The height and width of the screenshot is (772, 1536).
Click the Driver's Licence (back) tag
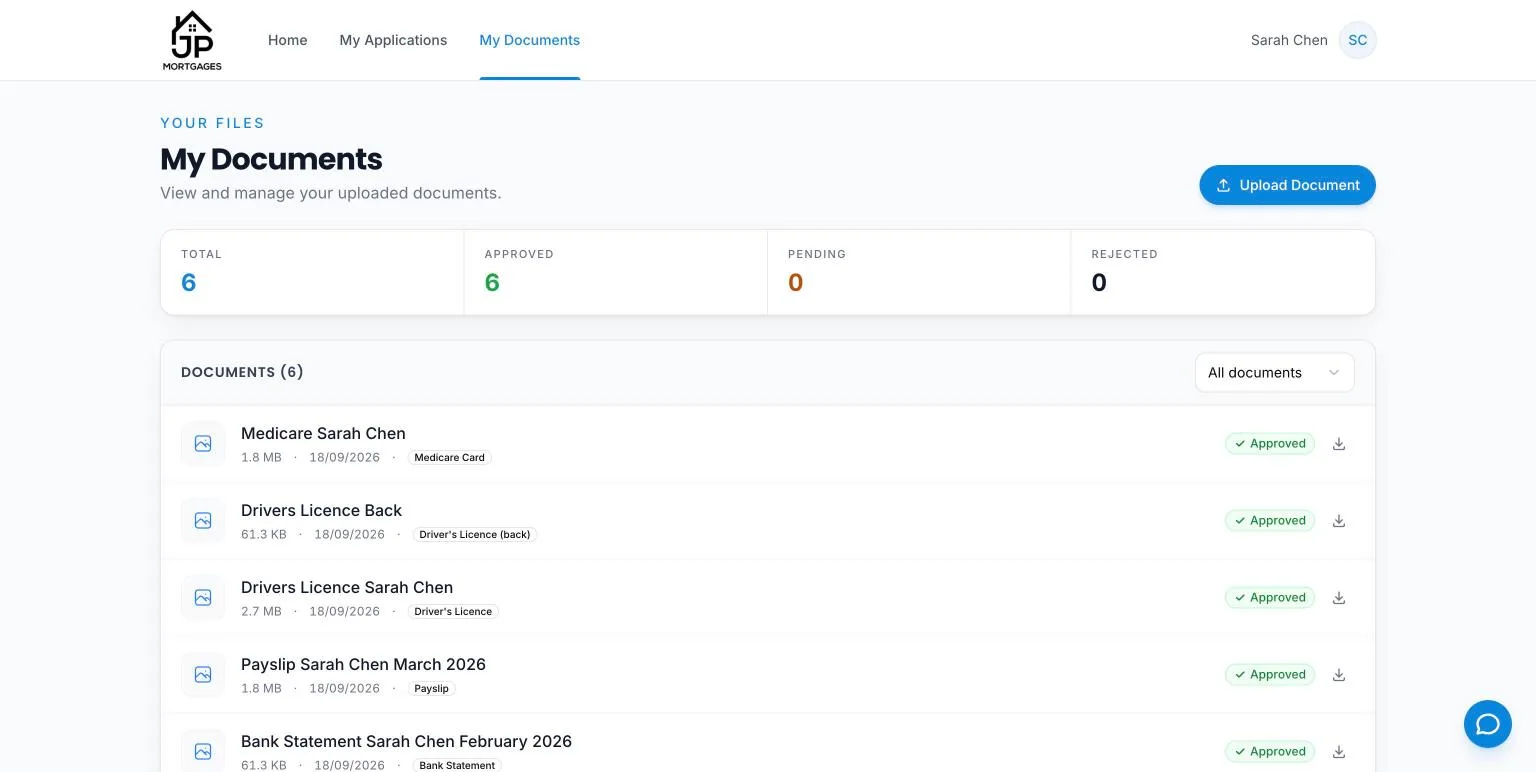475,535
